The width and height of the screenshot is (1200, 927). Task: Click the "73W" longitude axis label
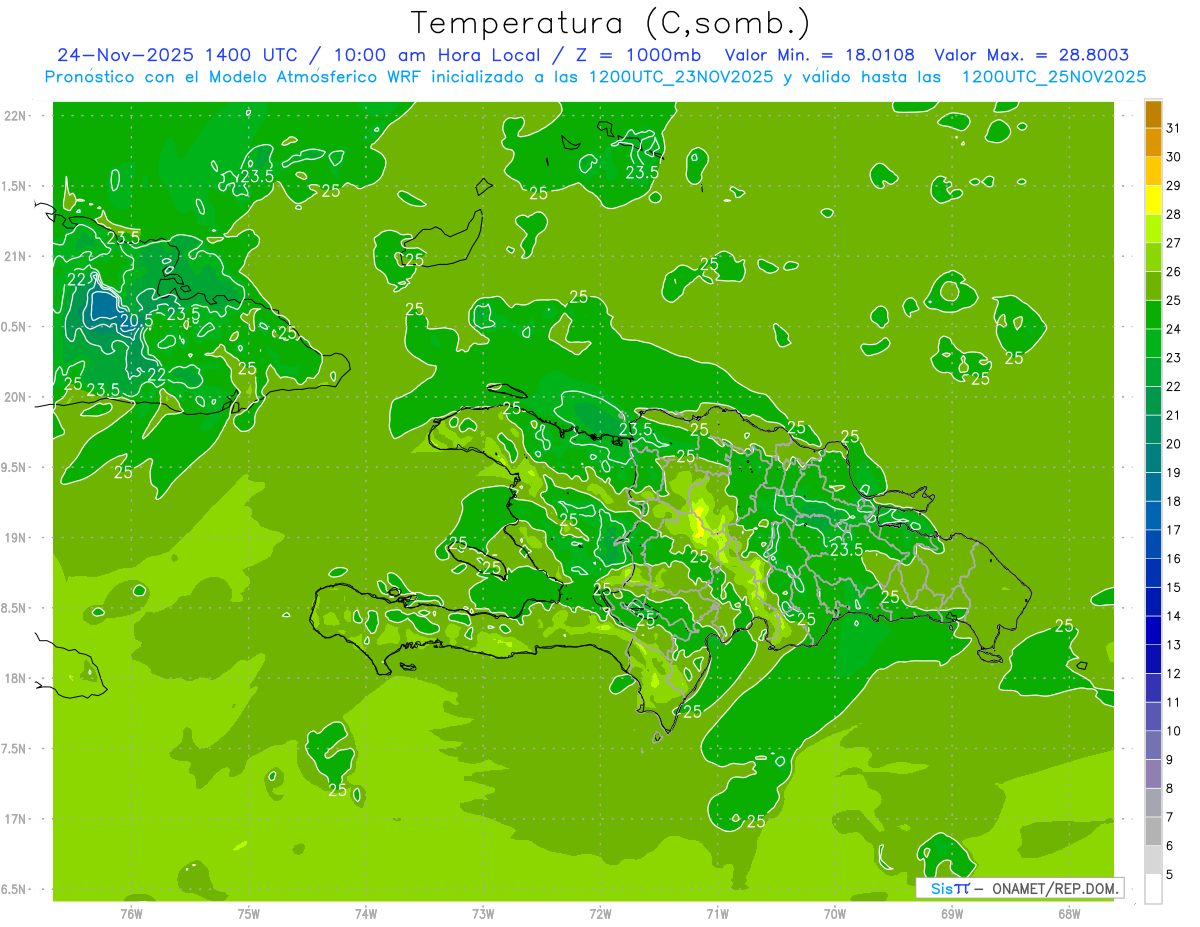coord(483,913)
